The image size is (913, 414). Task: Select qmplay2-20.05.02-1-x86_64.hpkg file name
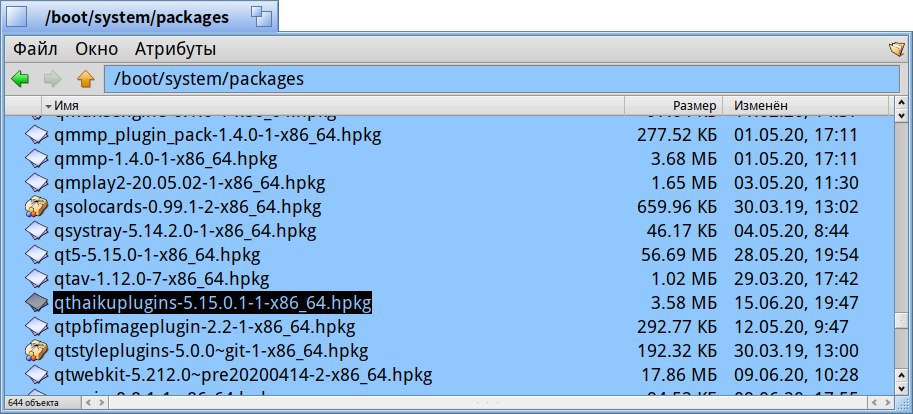(189, 183)
